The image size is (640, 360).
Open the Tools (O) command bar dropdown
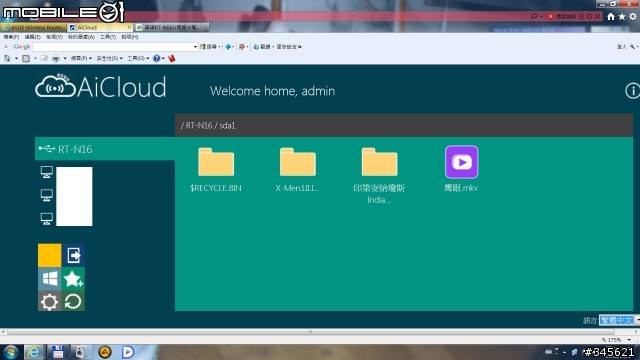coord(138,58)
